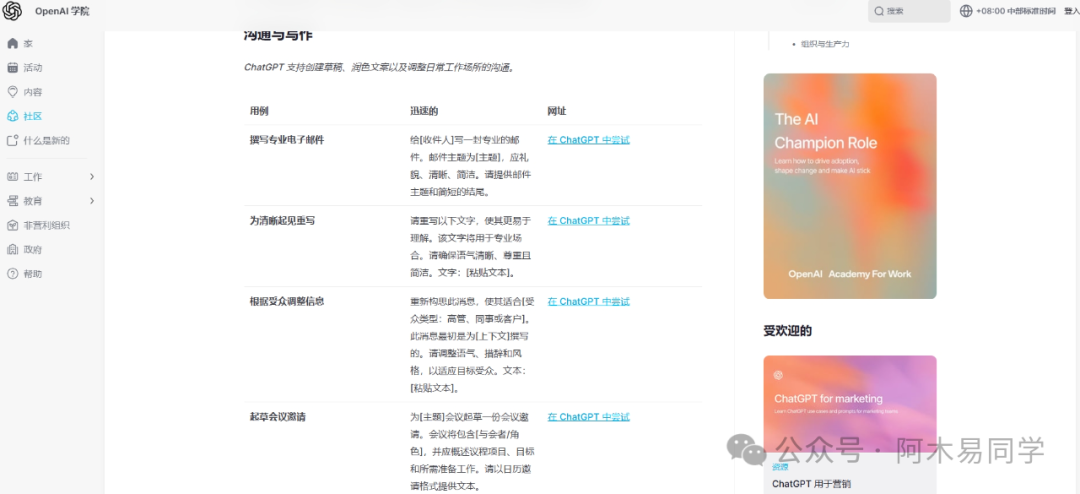Click the 搜索 search field
The height and width of the screenshot is (494, 1080).
click(909, 11)
